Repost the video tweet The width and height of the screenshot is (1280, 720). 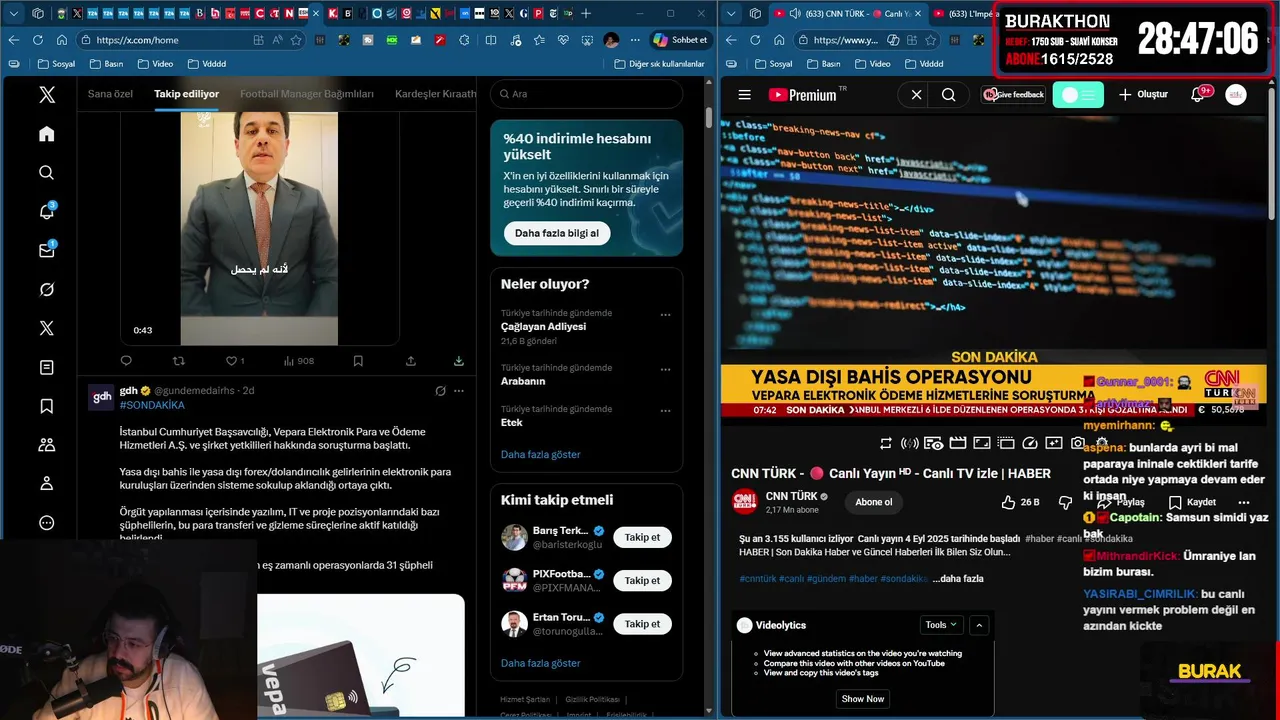[x=179, y=361]
